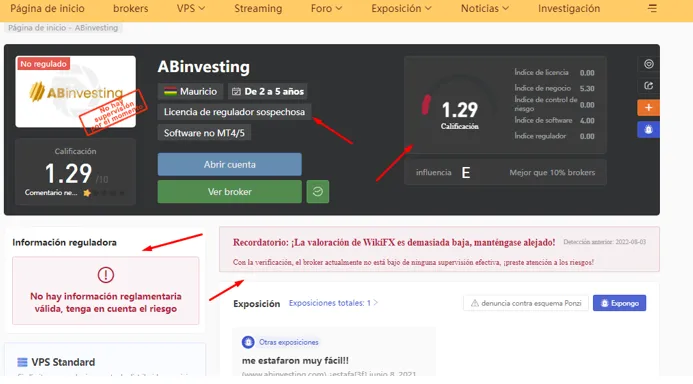Click the Software no MT4/5 tag
Image resolution: width=693 pixels, height=384 pixels.
[x=204, y=133]
